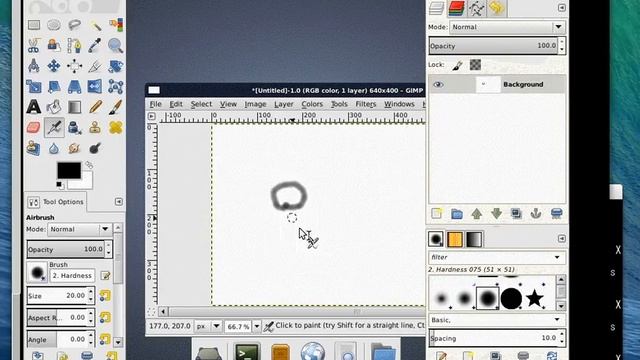Lower layer with green down arrow

pos(496,213)
